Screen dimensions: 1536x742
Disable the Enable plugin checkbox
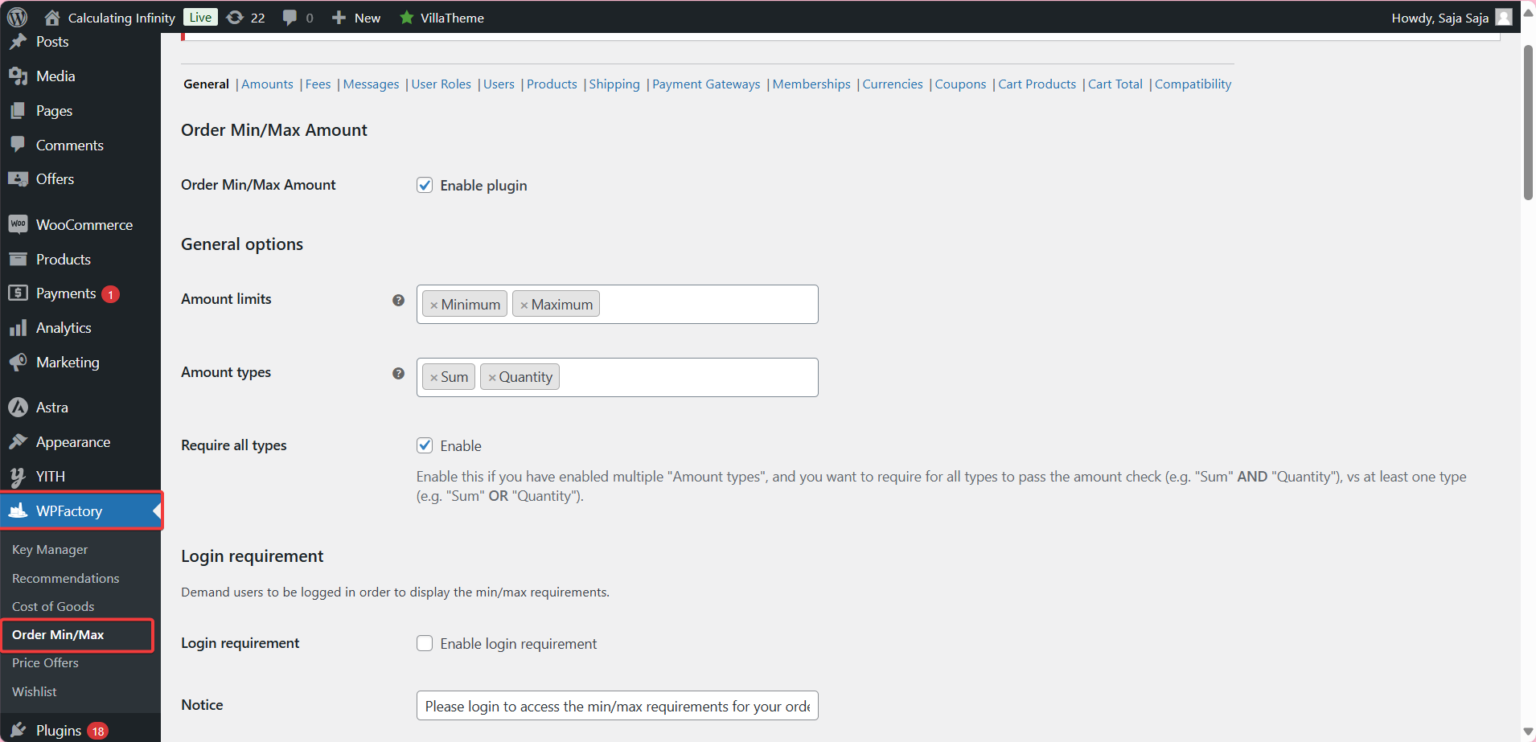point(424,185)
